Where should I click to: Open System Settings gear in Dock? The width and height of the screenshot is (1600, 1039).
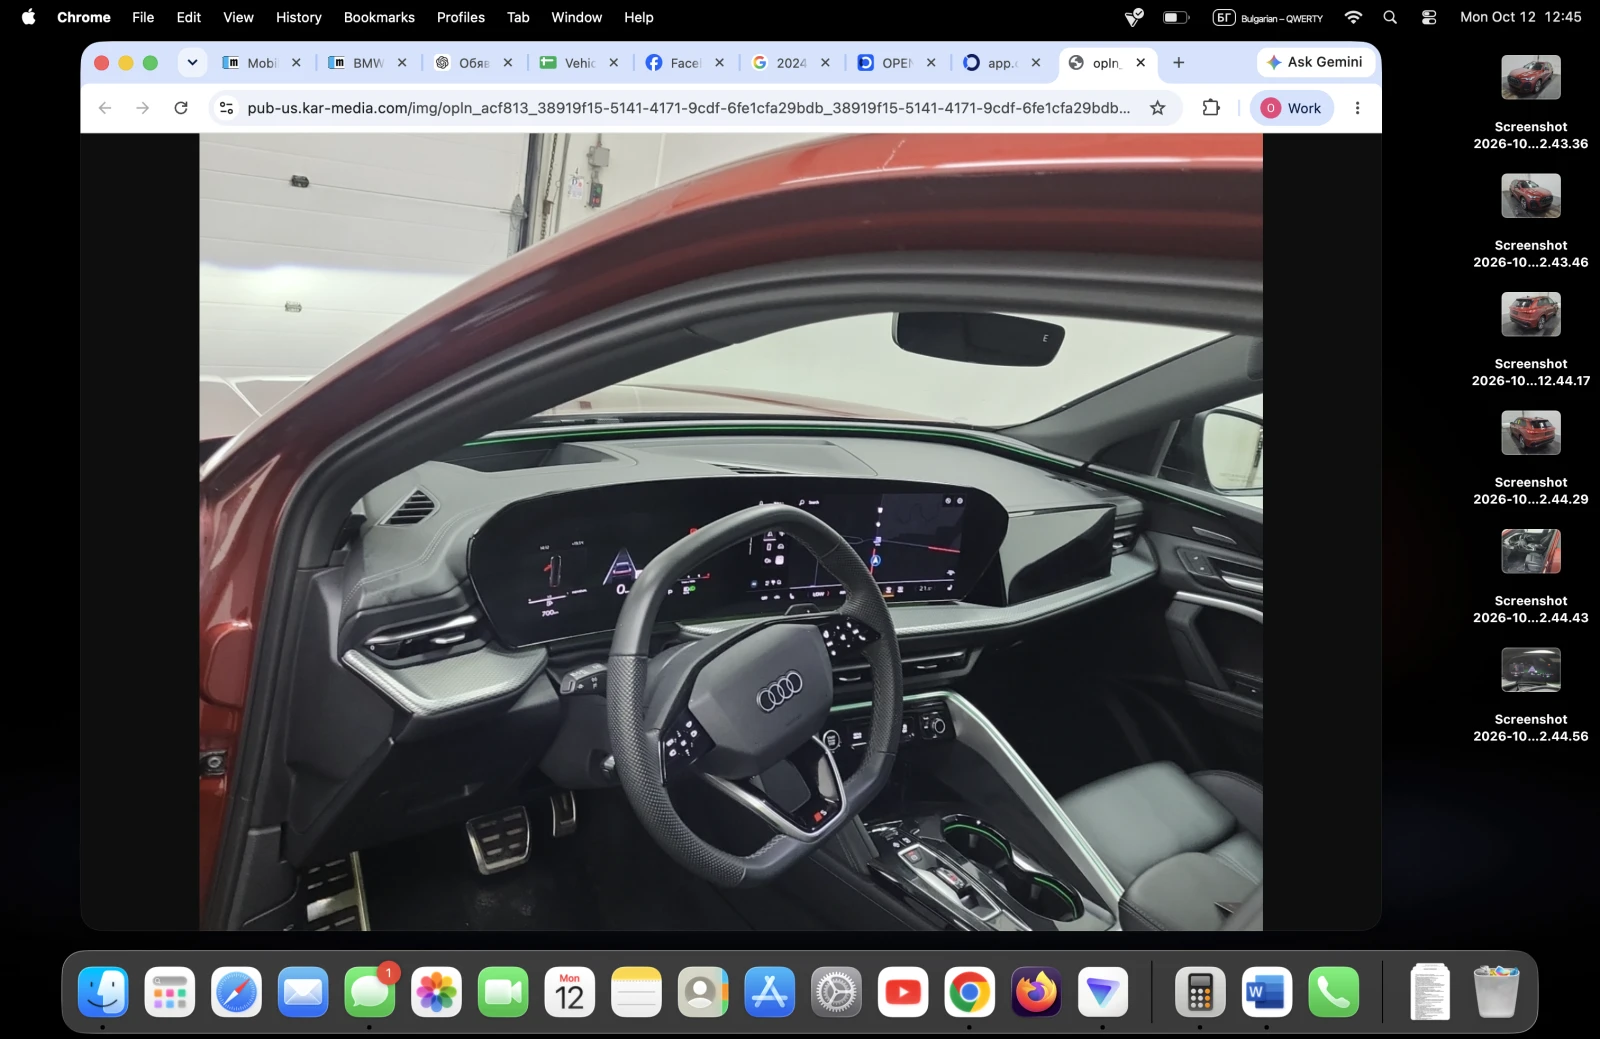[x=837, y=993]
